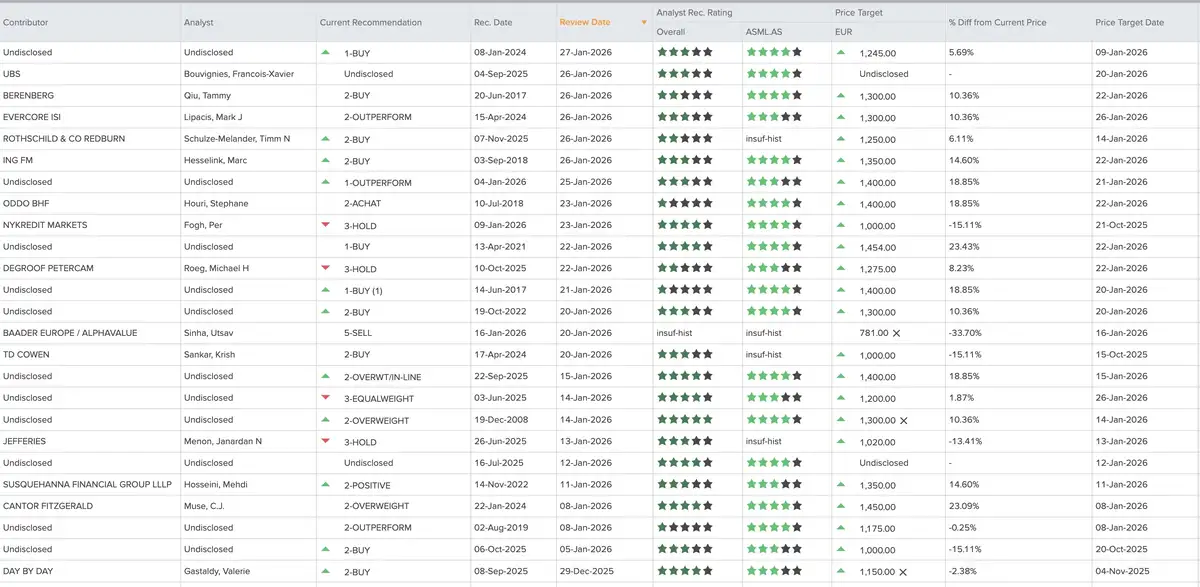Click the green arrow beside SUSQUEHANNA's 2-POSITIVE rating
Image resolution: width=1200 pixels, height=587 pixels.
[325, 484]
